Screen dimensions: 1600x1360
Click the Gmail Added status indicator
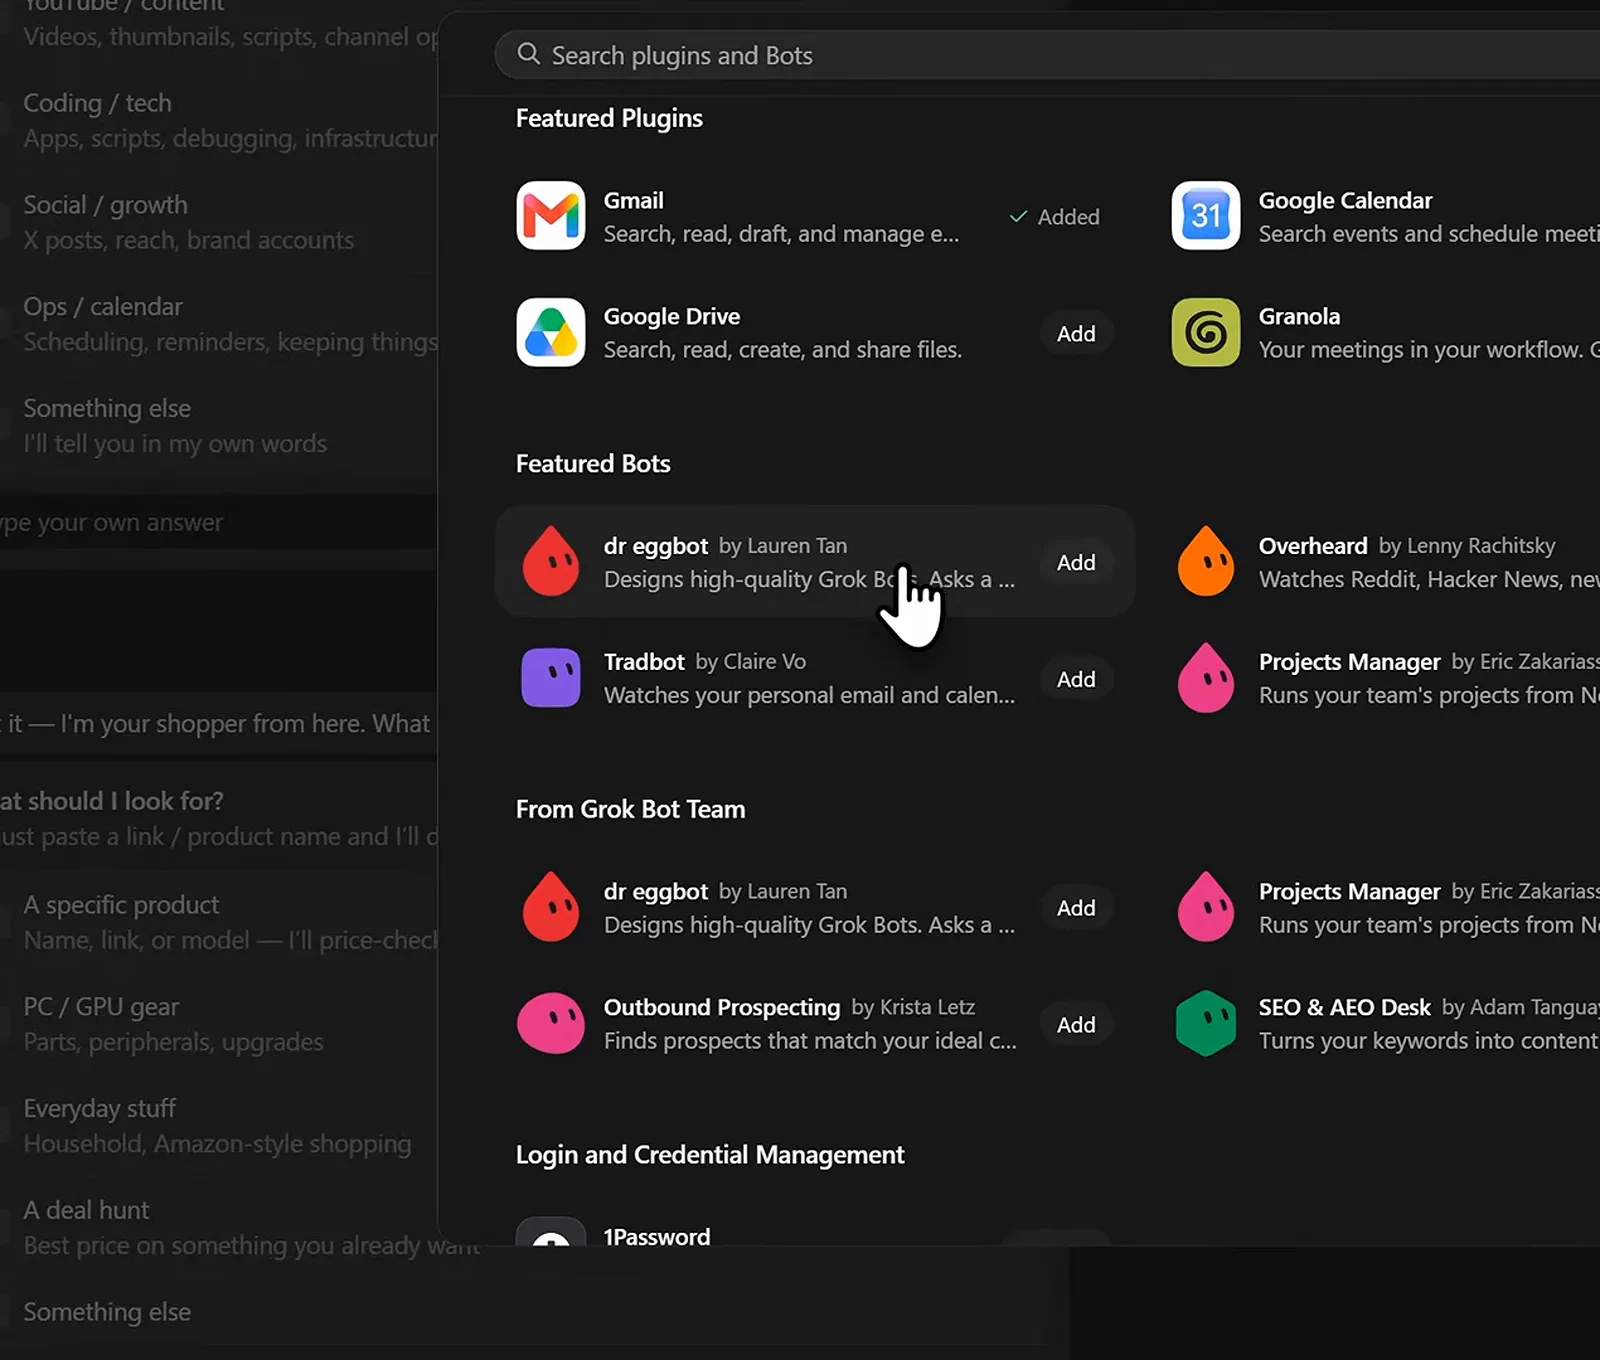coord(1054,217)
